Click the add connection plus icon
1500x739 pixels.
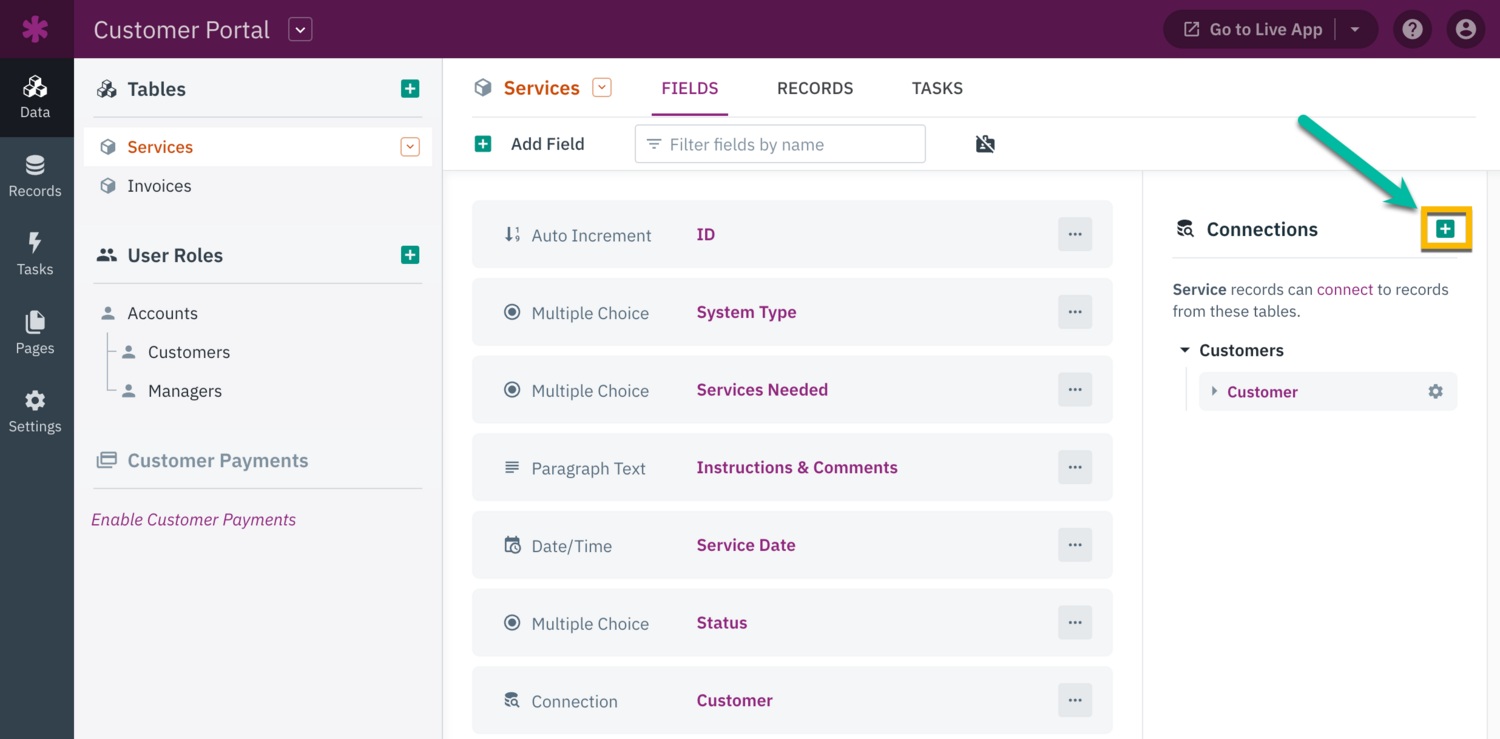(1445, 229)
